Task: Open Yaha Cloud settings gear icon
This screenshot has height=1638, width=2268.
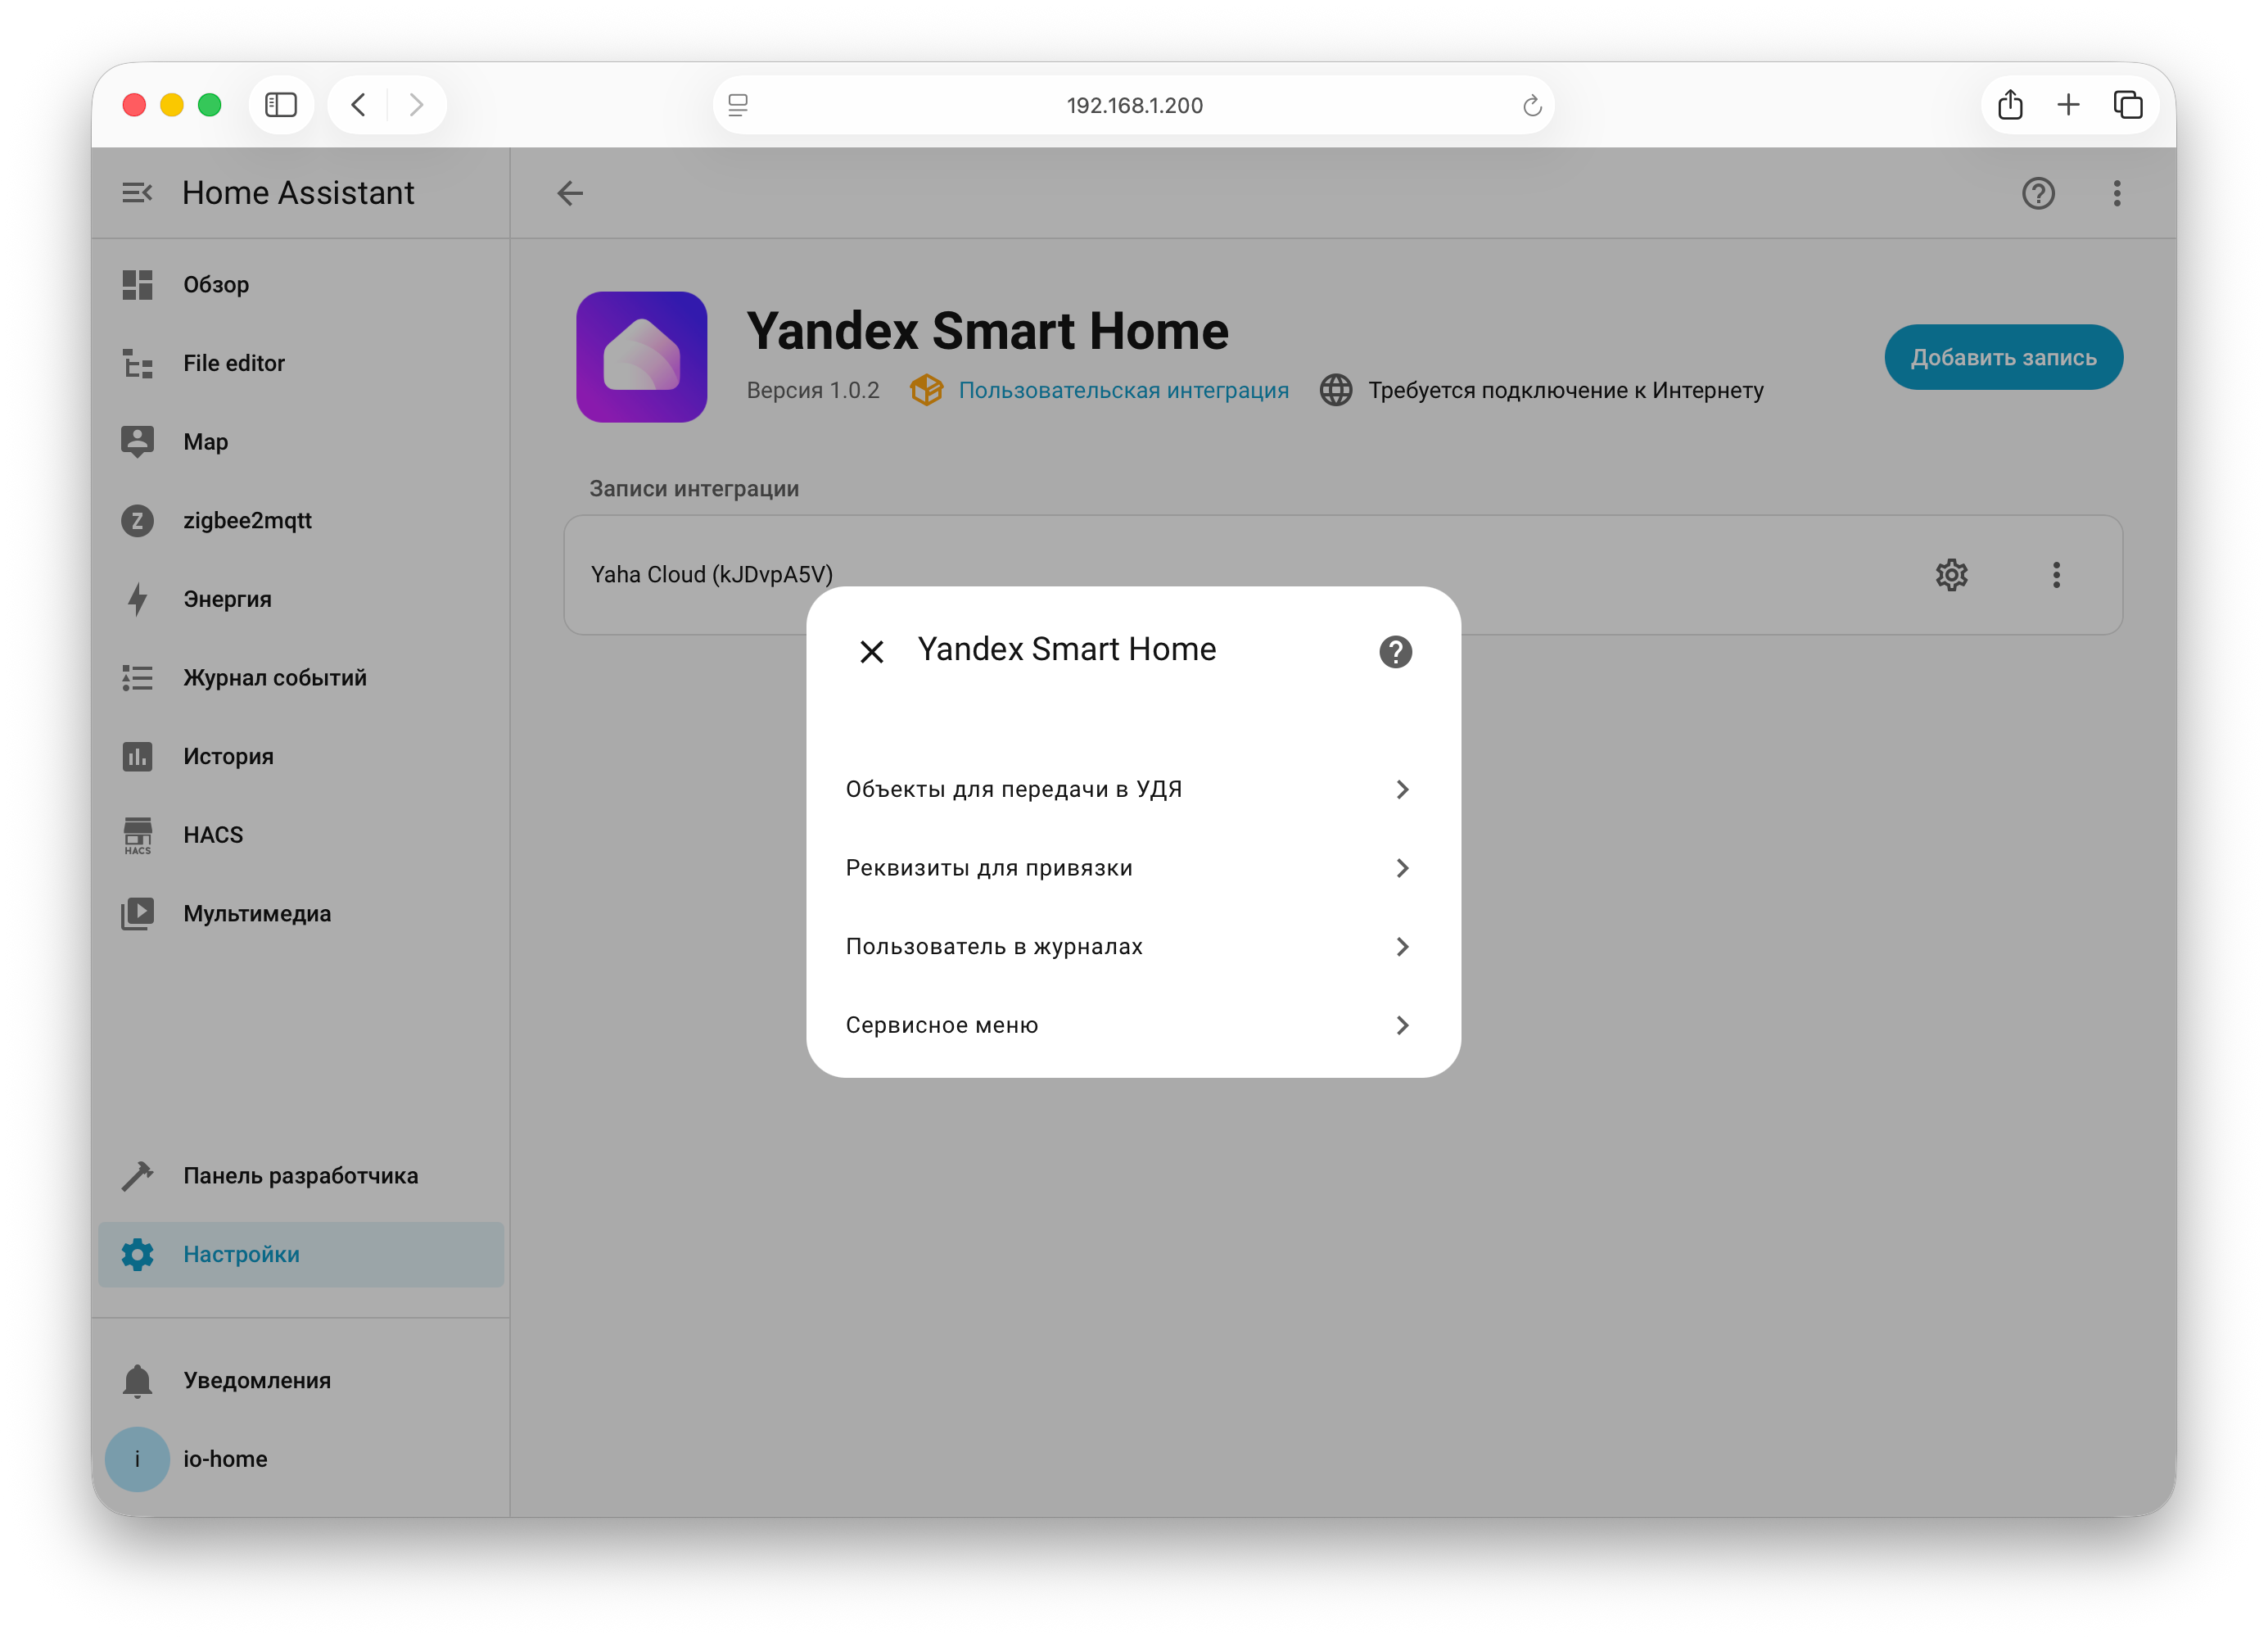Action: (1951, 575)
